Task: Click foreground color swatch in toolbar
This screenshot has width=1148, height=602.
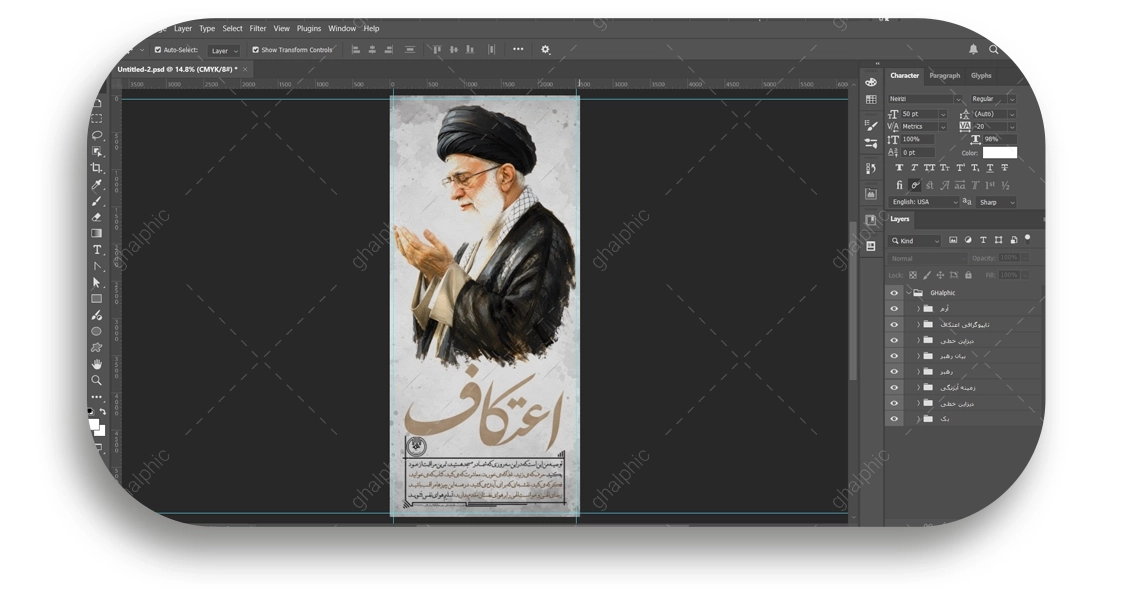Action: (93, 424)
